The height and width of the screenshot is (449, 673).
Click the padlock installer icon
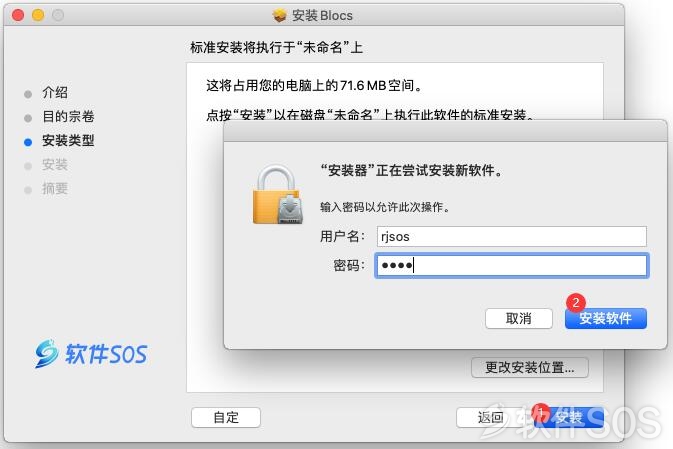(x=278, y=195)
